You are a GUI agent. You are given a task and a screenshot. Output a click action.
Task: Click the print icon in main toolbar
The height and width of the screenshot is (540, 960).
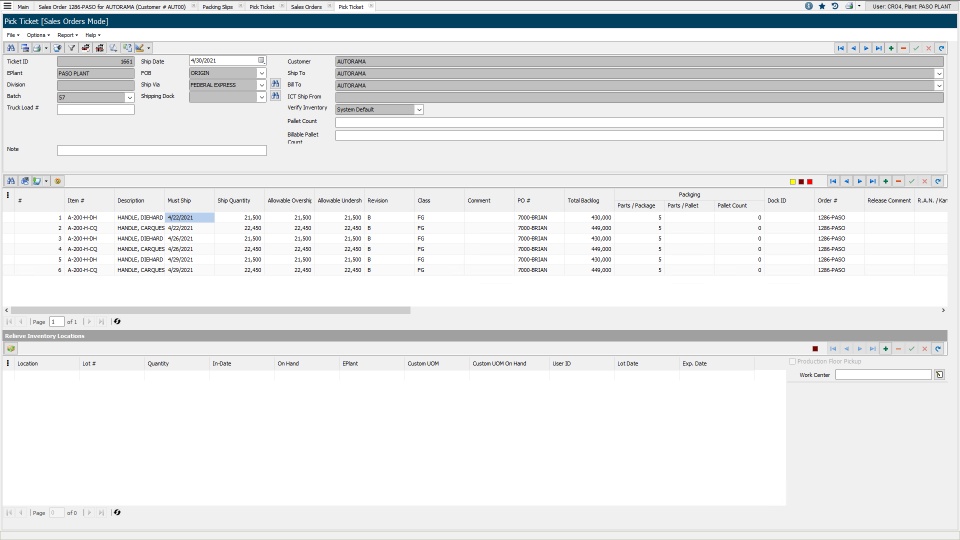(x=37, y=48)
